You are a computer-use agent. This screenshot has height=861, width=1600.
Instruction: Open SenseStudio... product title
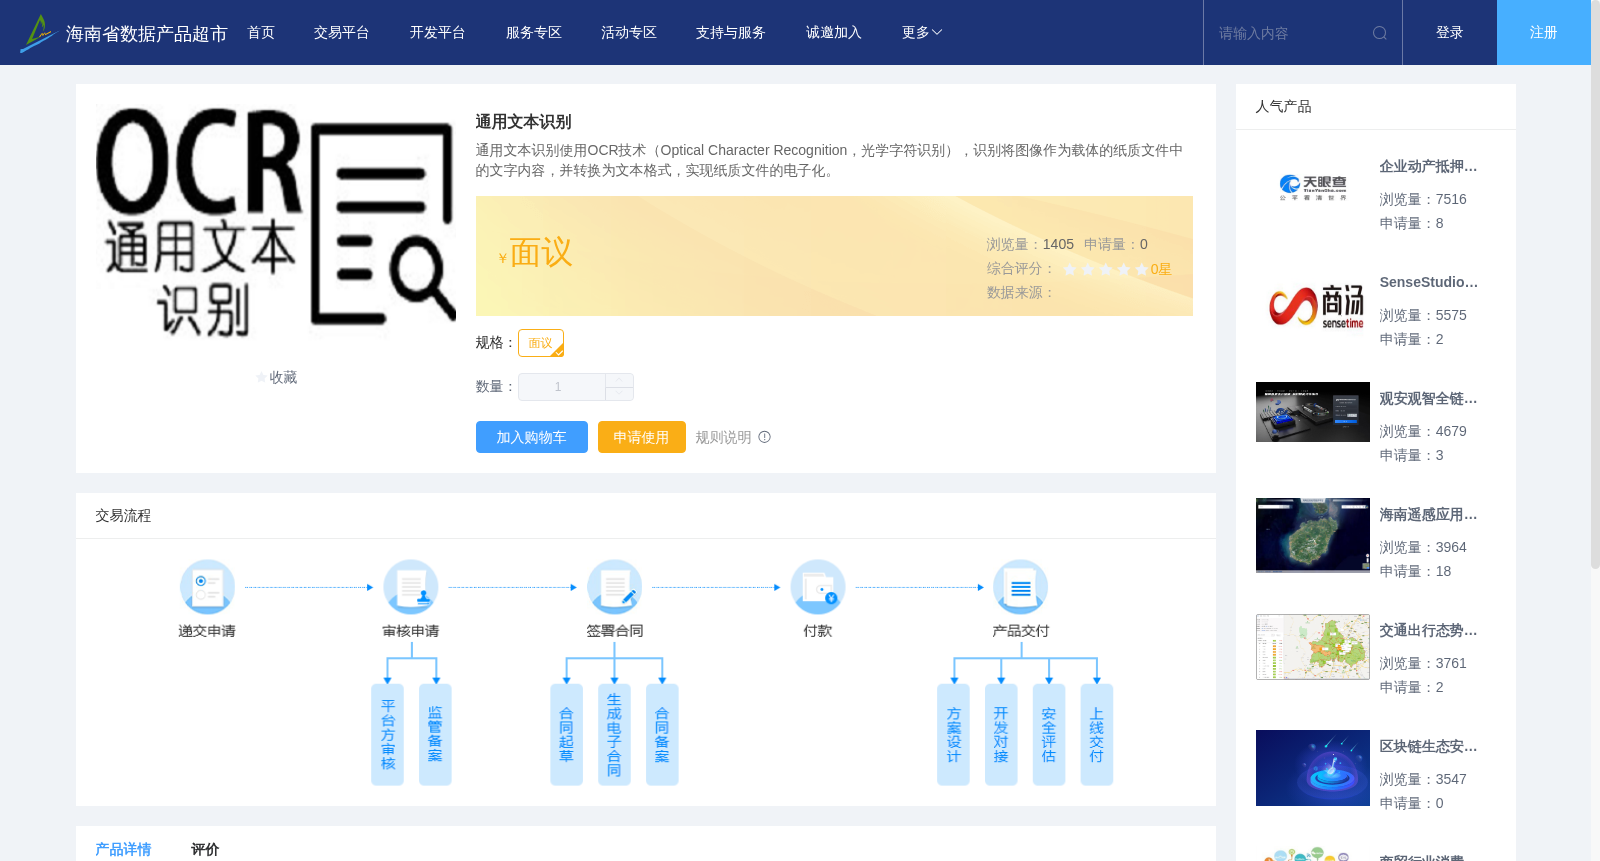tap(1428, 283)
